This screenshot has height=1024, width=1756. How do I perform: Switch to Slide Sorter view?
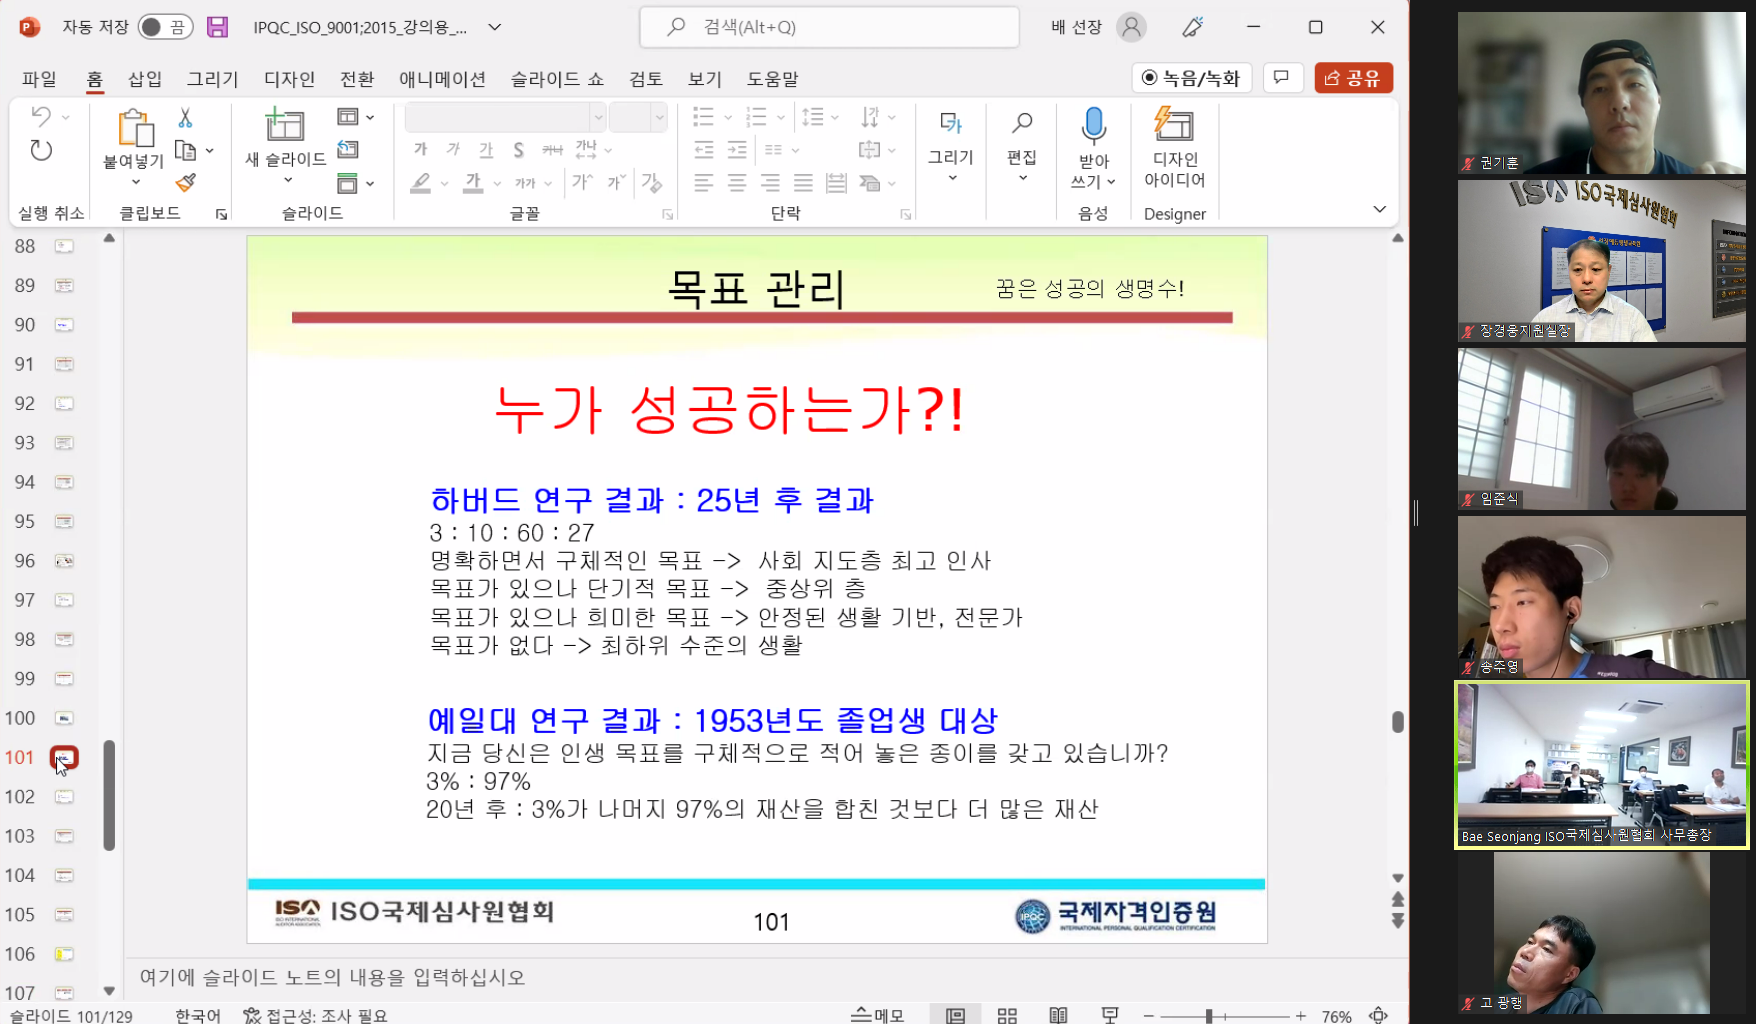[1007, 1015]
